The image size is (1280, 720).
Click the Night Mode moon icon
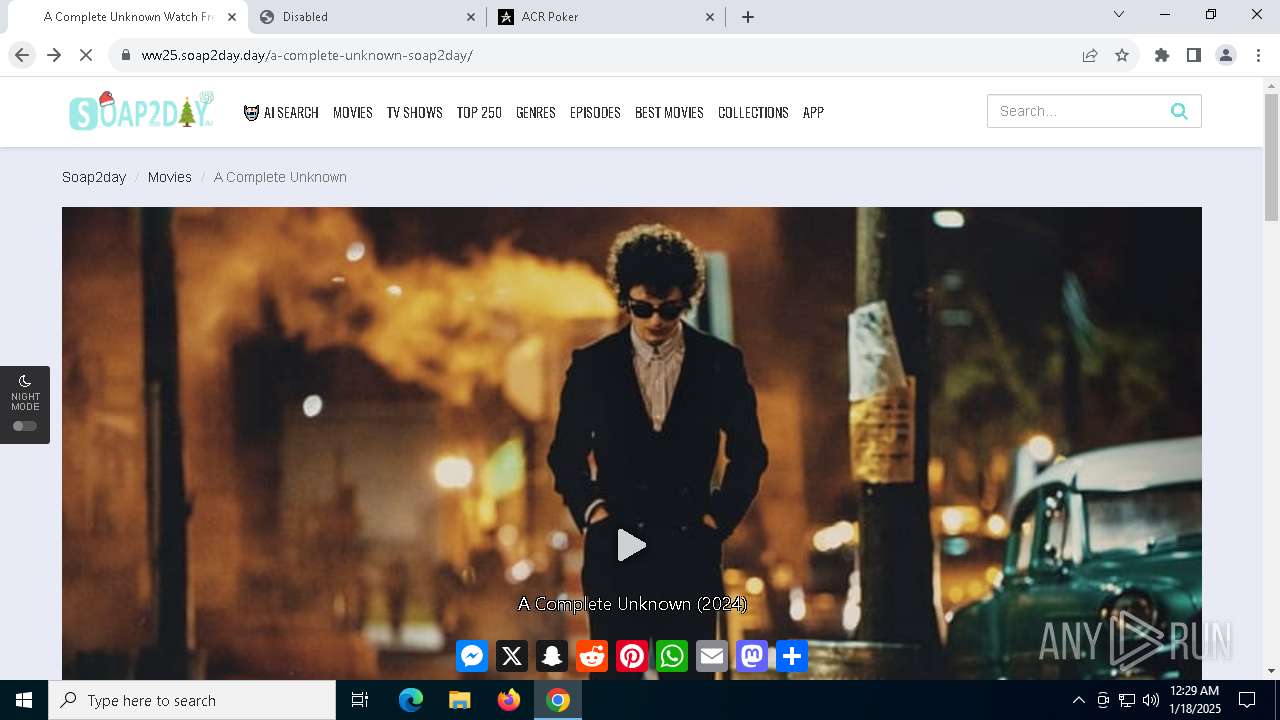tap(25, 381)
